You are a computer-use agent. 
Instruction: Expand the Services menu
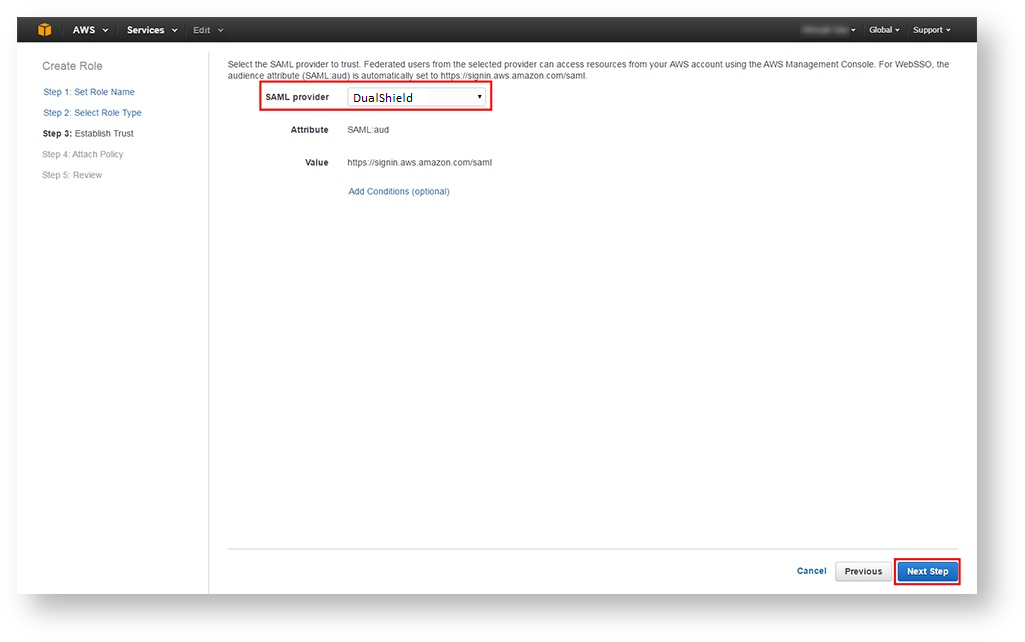151,30
